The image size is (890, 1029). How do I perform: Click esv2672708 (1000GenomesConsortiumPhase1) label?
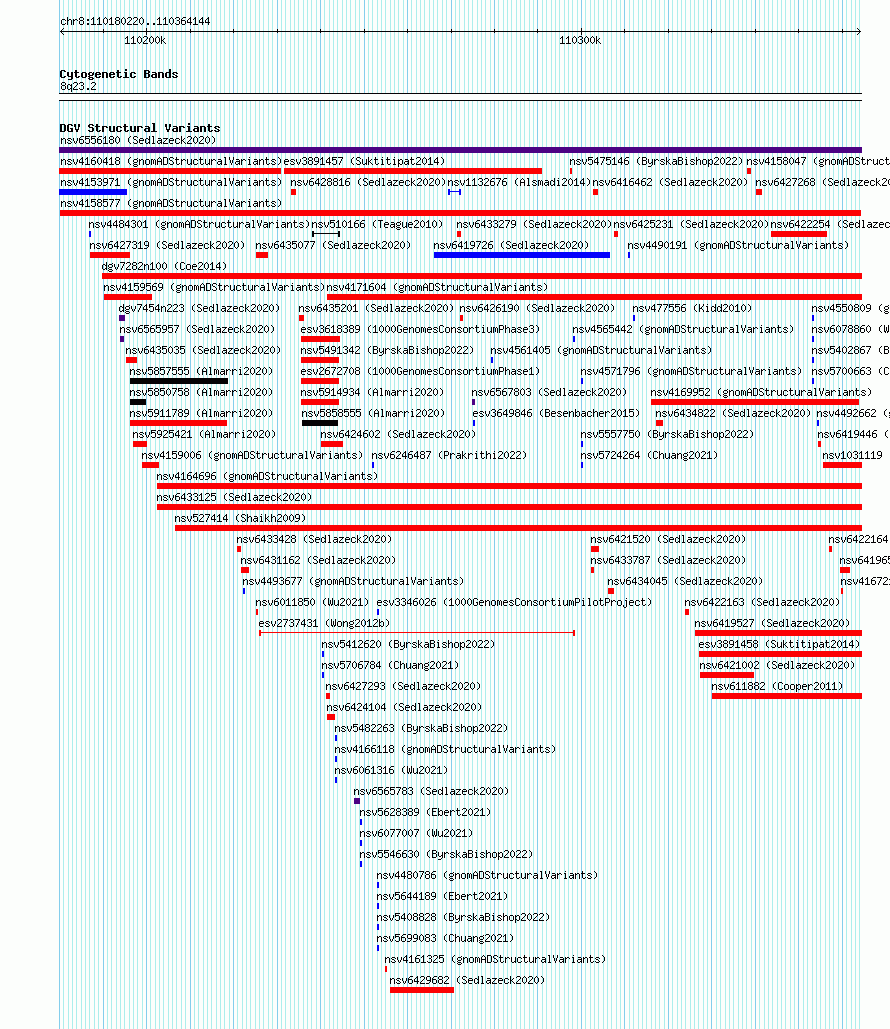[420, 371]
